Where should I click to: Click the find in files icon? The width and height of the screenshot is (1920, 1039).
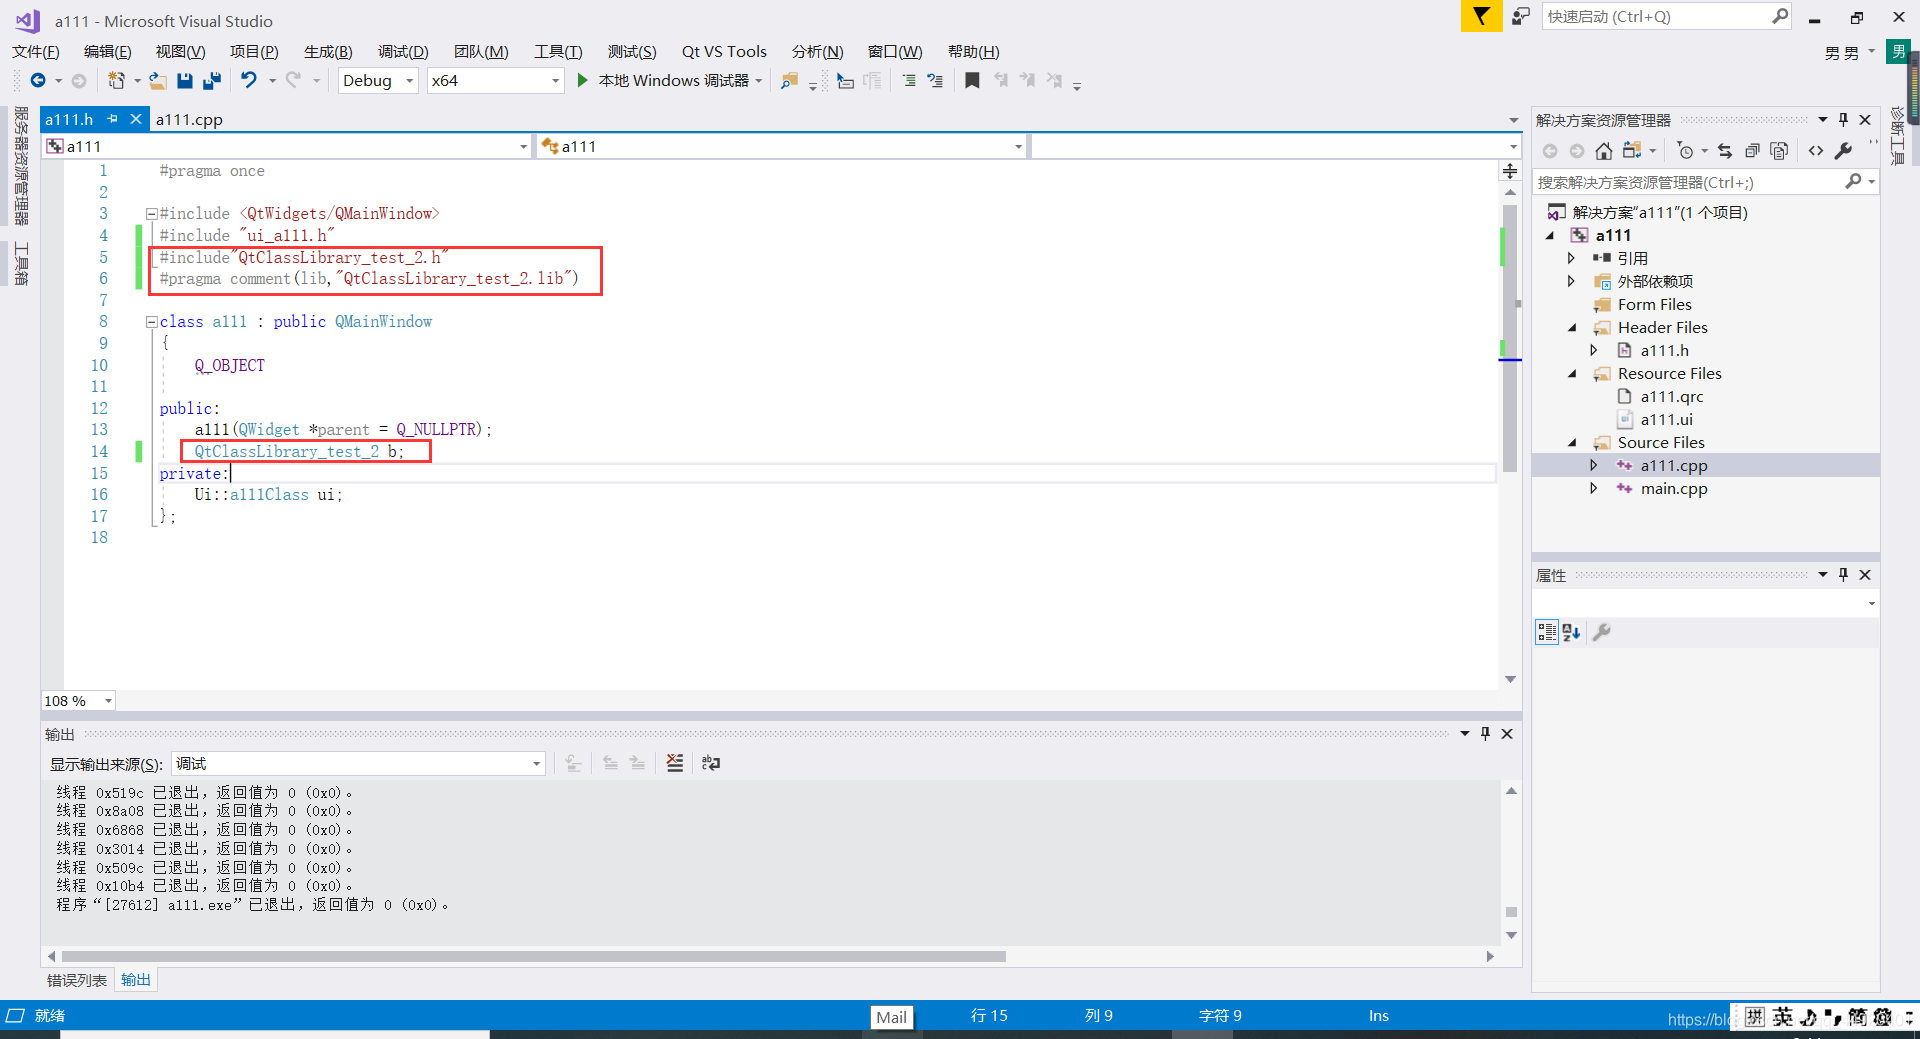click(790, 80)
